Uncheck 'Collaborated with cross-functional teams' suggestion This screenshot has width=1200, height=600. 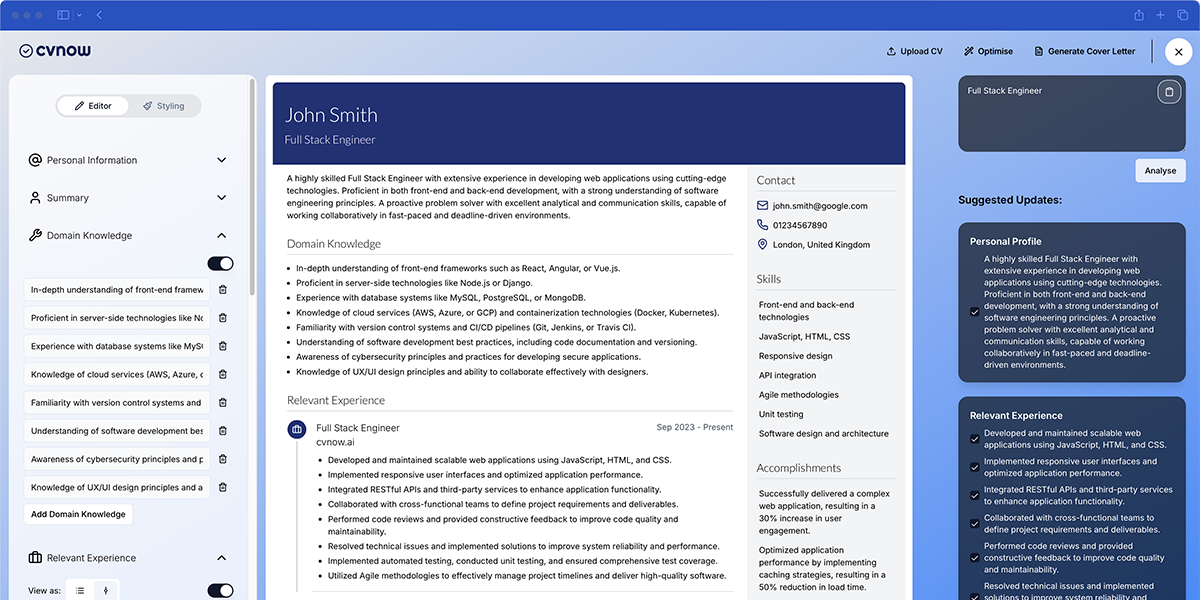(975, 523)
